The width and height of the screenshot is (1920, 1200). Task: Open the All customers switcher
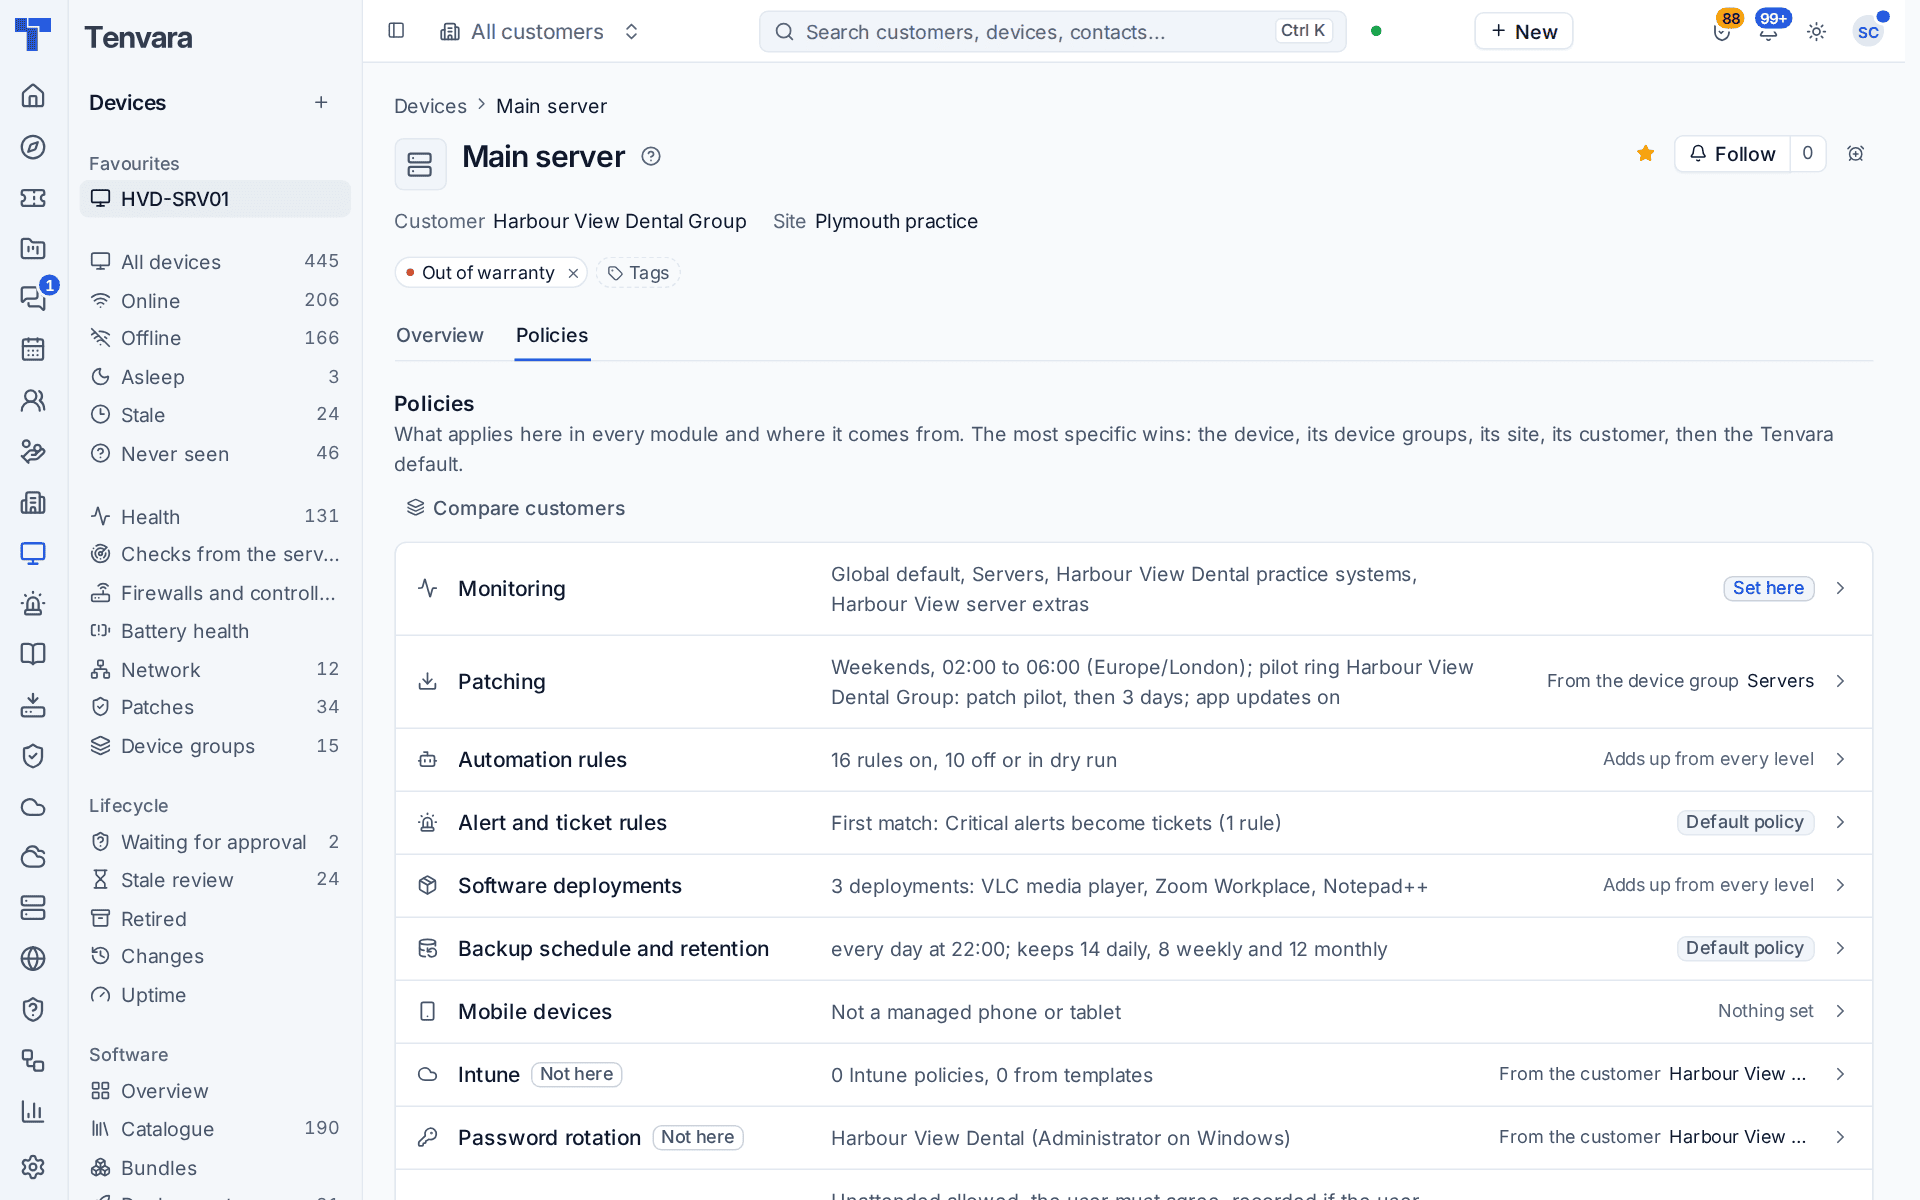[540, 32]
